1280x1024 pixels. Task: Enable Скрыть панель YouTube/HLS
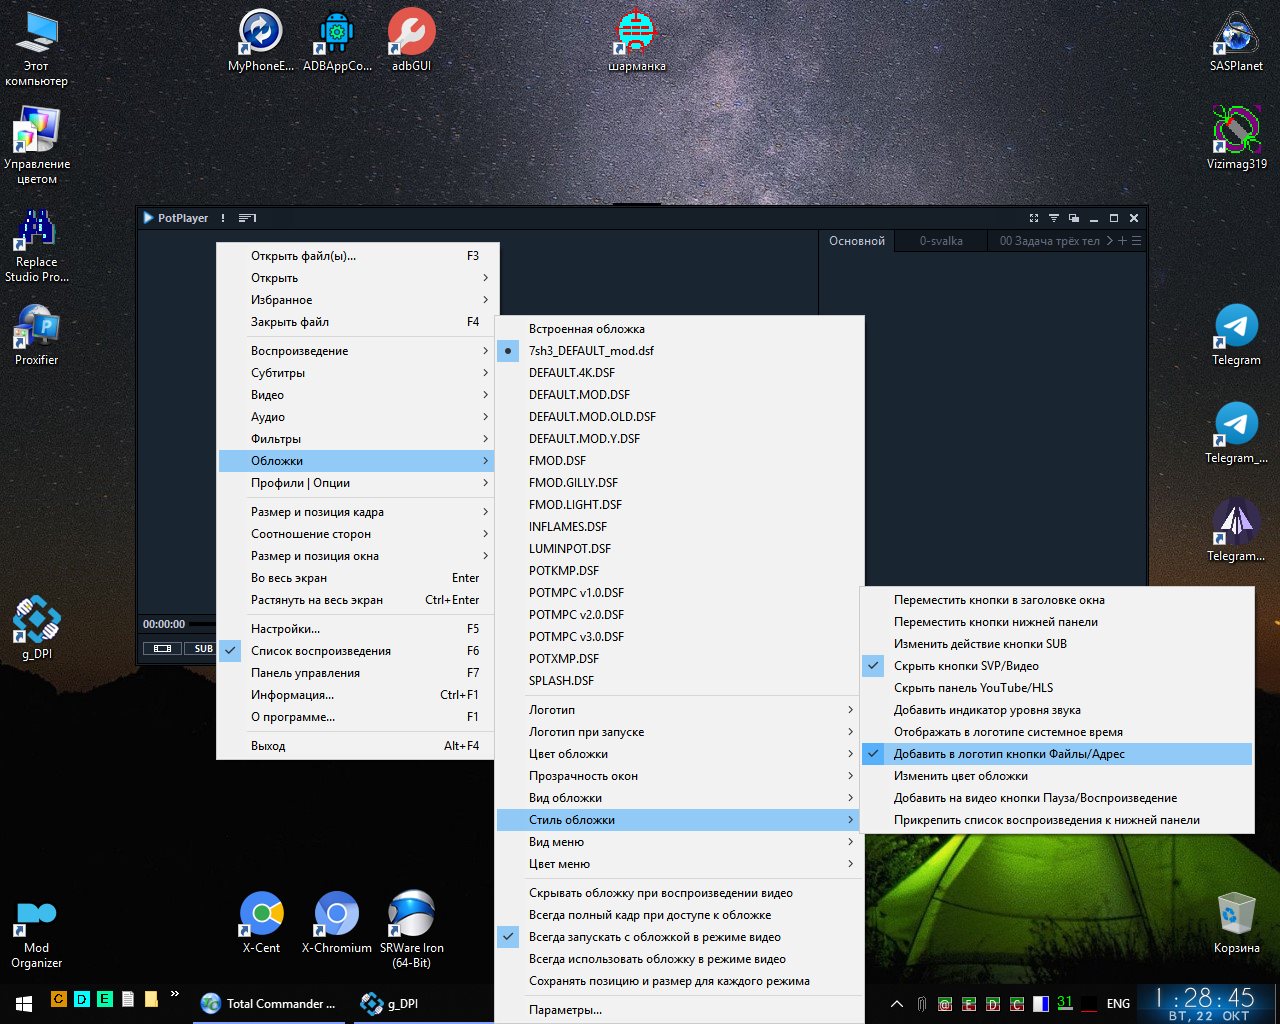coord(1057,688)
